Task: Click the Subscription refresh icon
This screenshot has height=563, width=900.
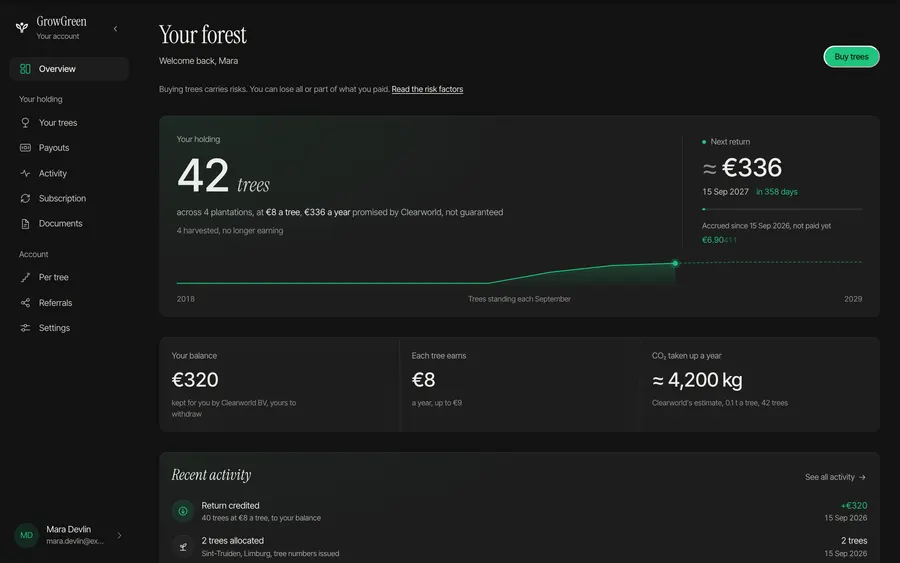Action: (25, 199)
